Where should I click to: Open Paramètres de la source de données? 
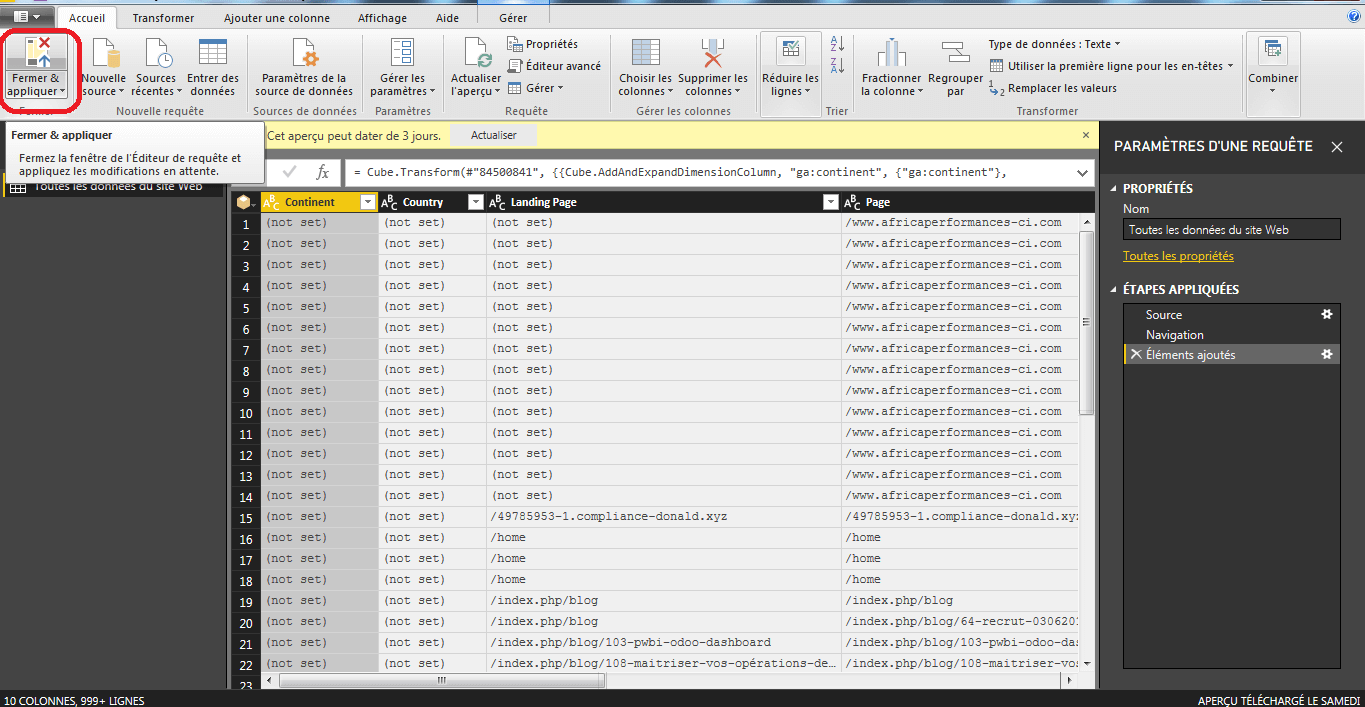point(304,68)
